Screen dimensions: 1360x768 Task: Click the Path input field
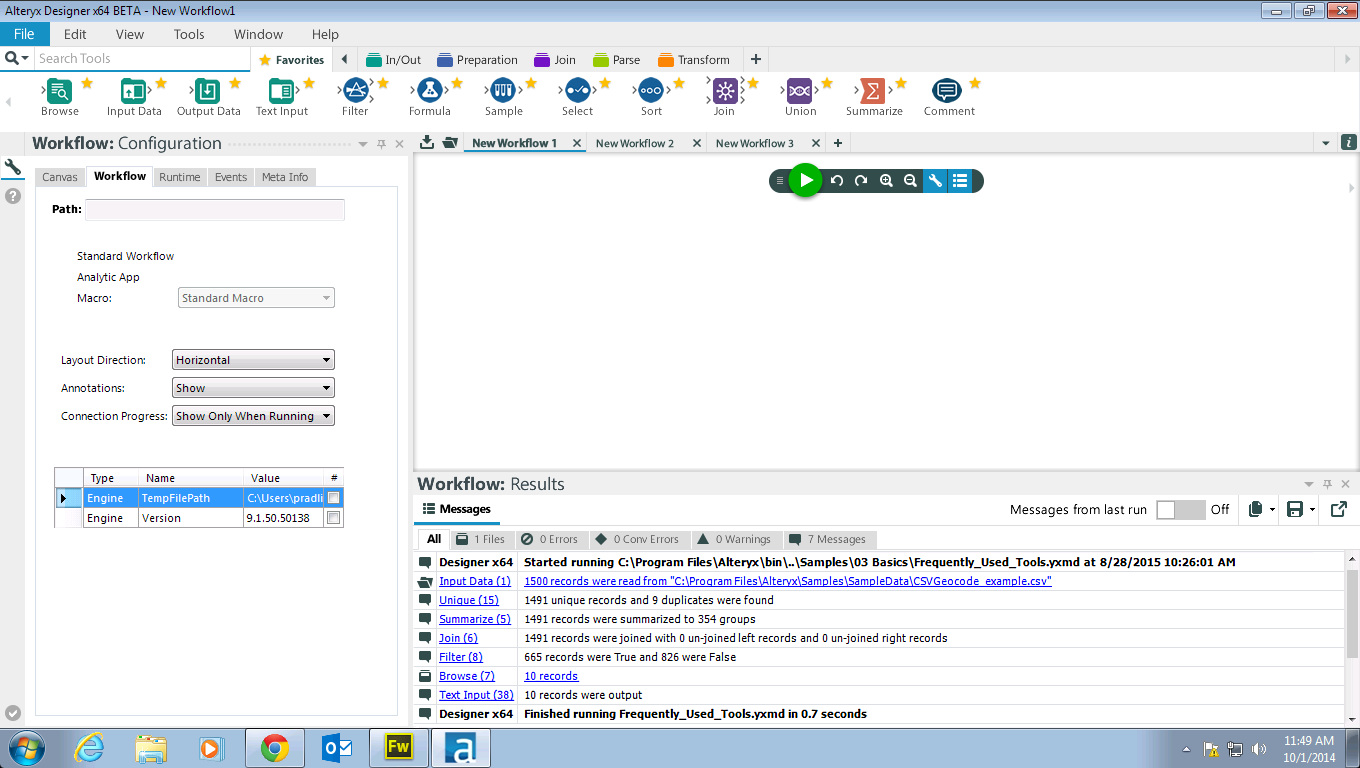[215, 210]
